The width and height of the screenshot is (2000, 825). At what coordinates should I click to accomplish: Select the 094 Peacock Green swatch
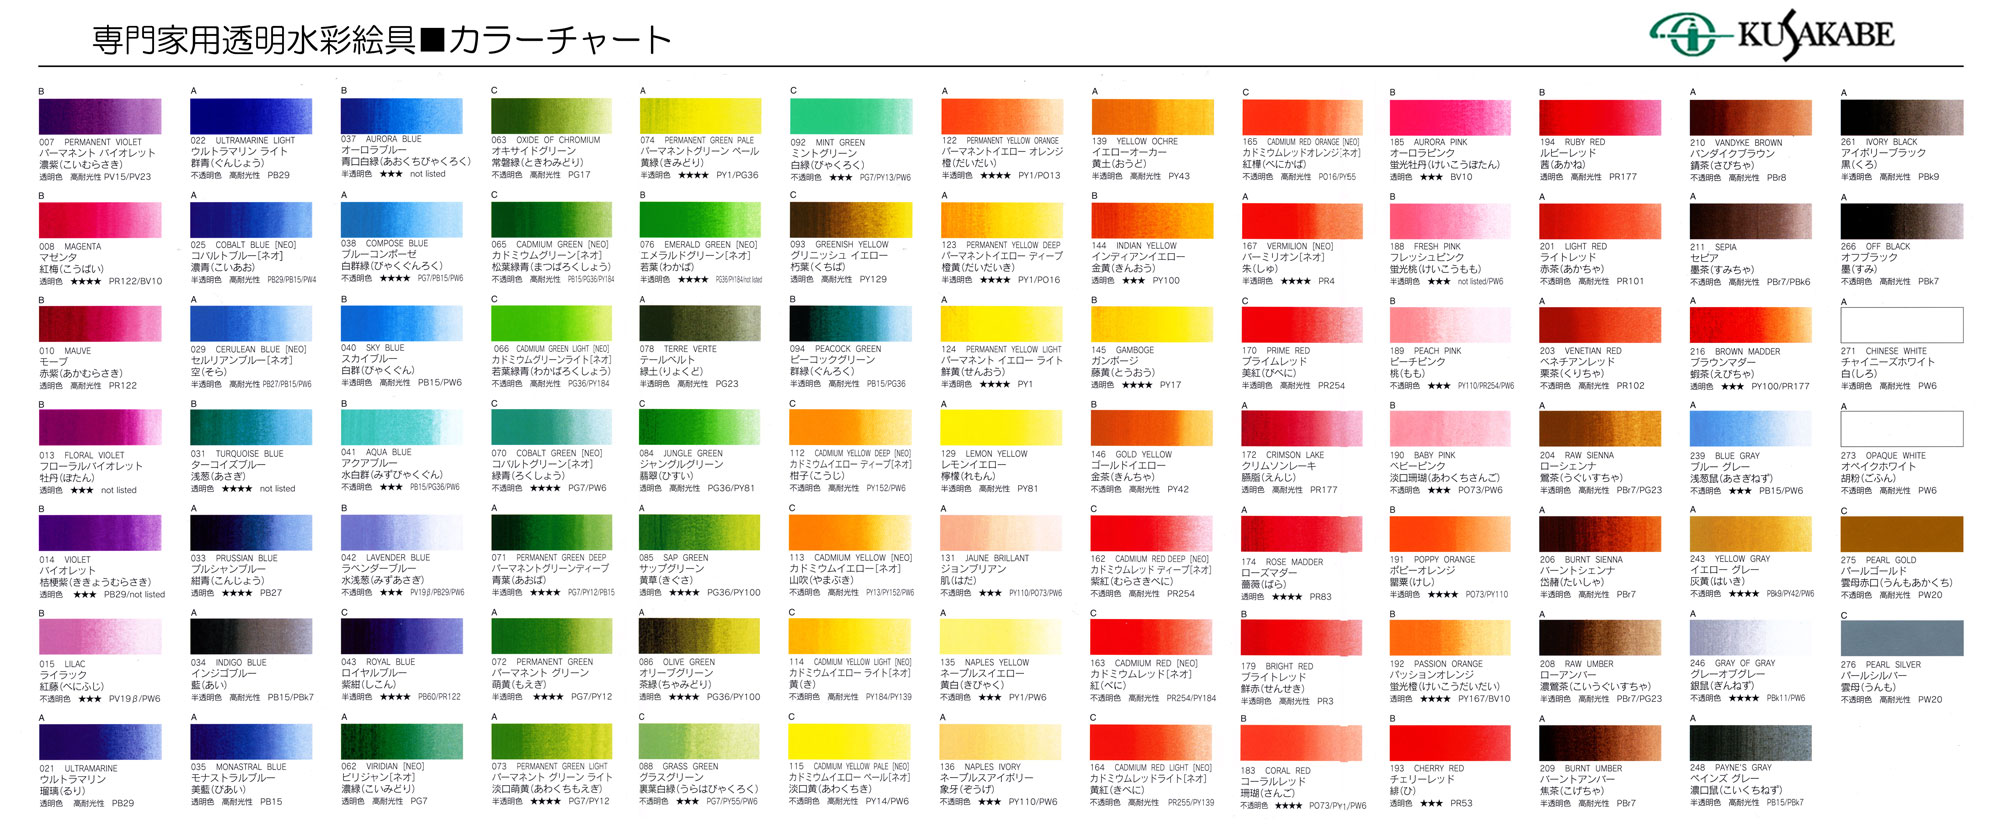(851, 323)
